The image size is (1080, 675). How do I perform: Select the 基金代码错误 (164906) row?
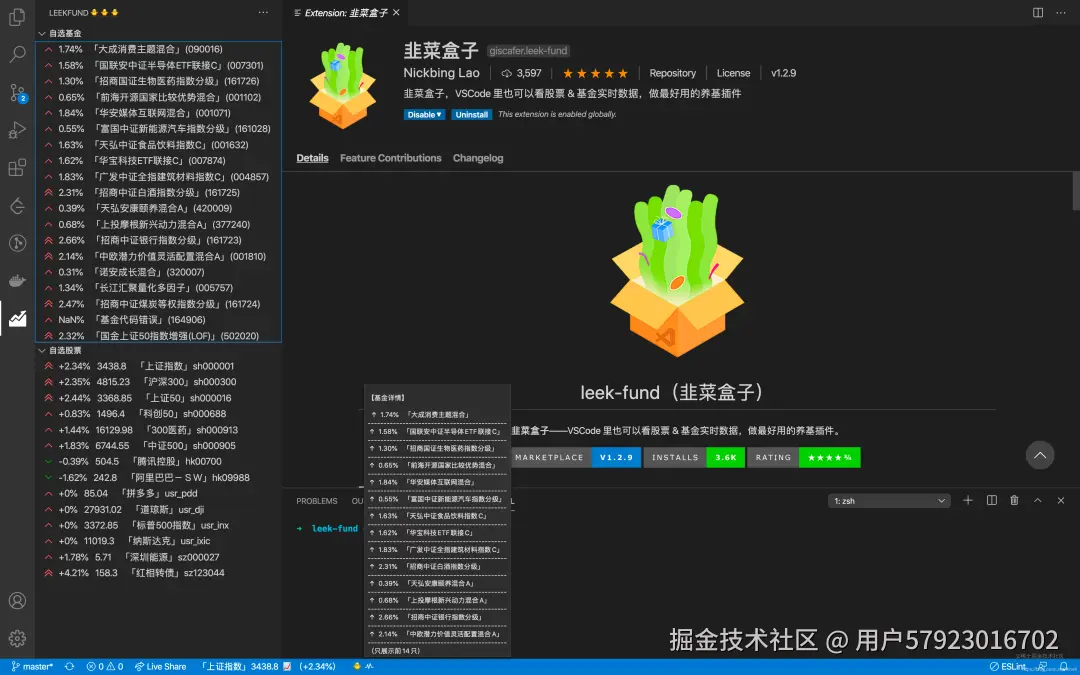pos(158,320)
